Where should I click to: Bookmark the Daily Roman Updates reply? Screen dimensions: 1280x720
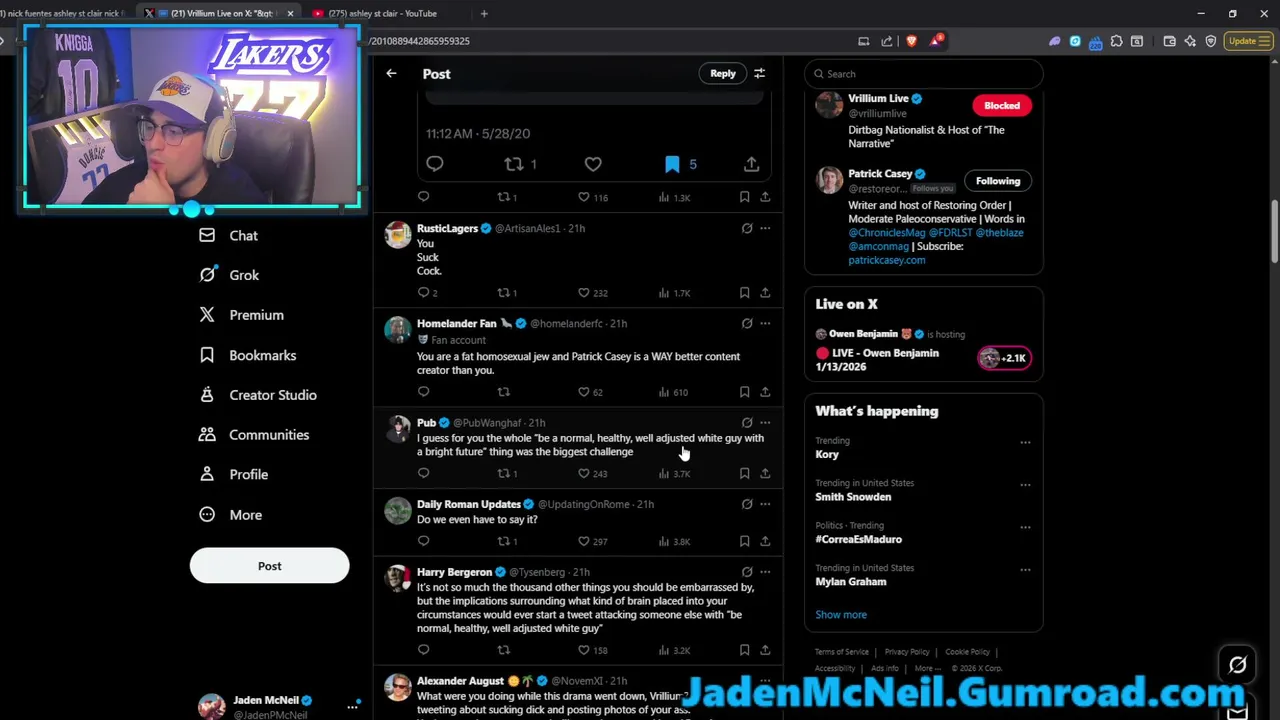pyautogui.click(x=744, y=542)
